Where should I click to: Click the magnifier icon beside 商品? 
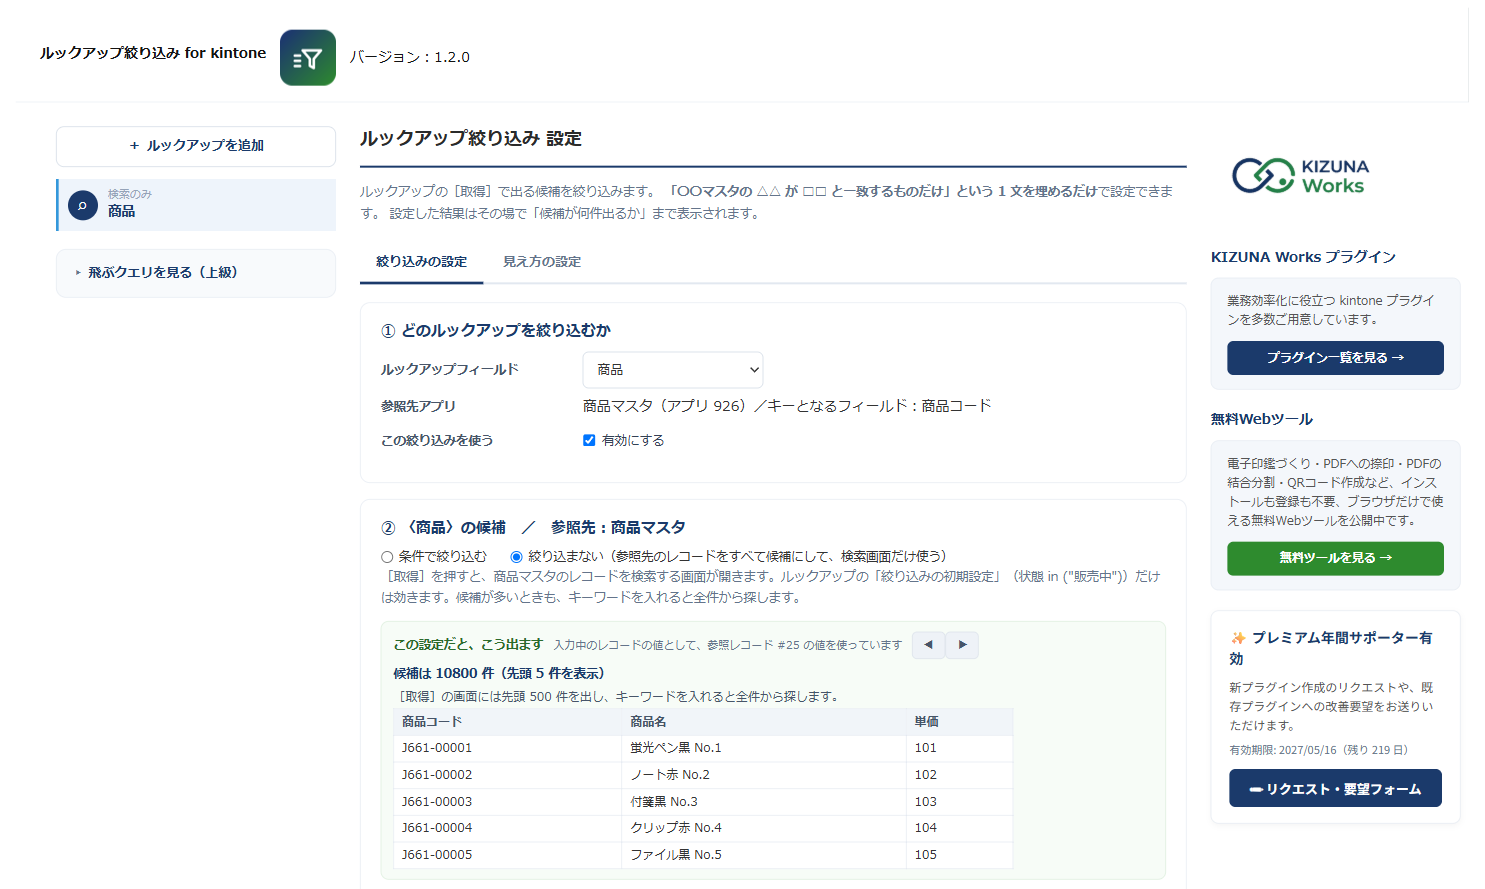83,205
